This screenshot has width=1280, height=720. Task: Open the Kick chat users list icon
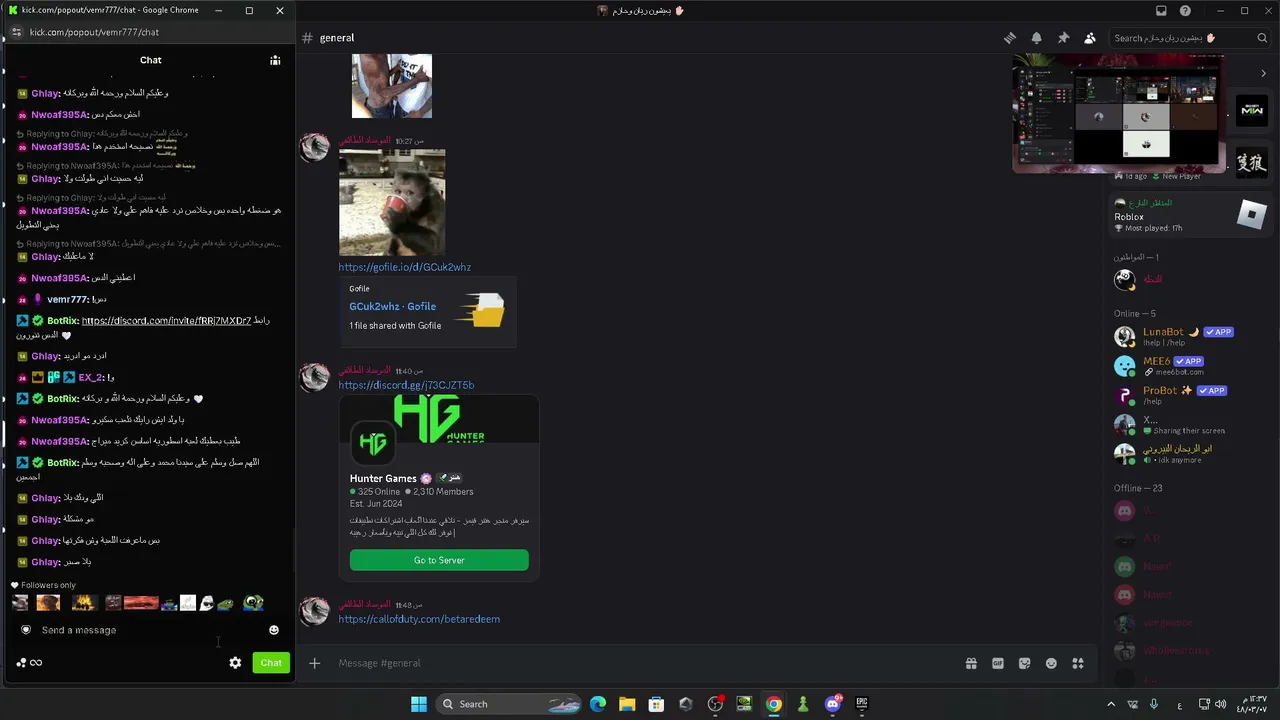click(x=275, y=60)
